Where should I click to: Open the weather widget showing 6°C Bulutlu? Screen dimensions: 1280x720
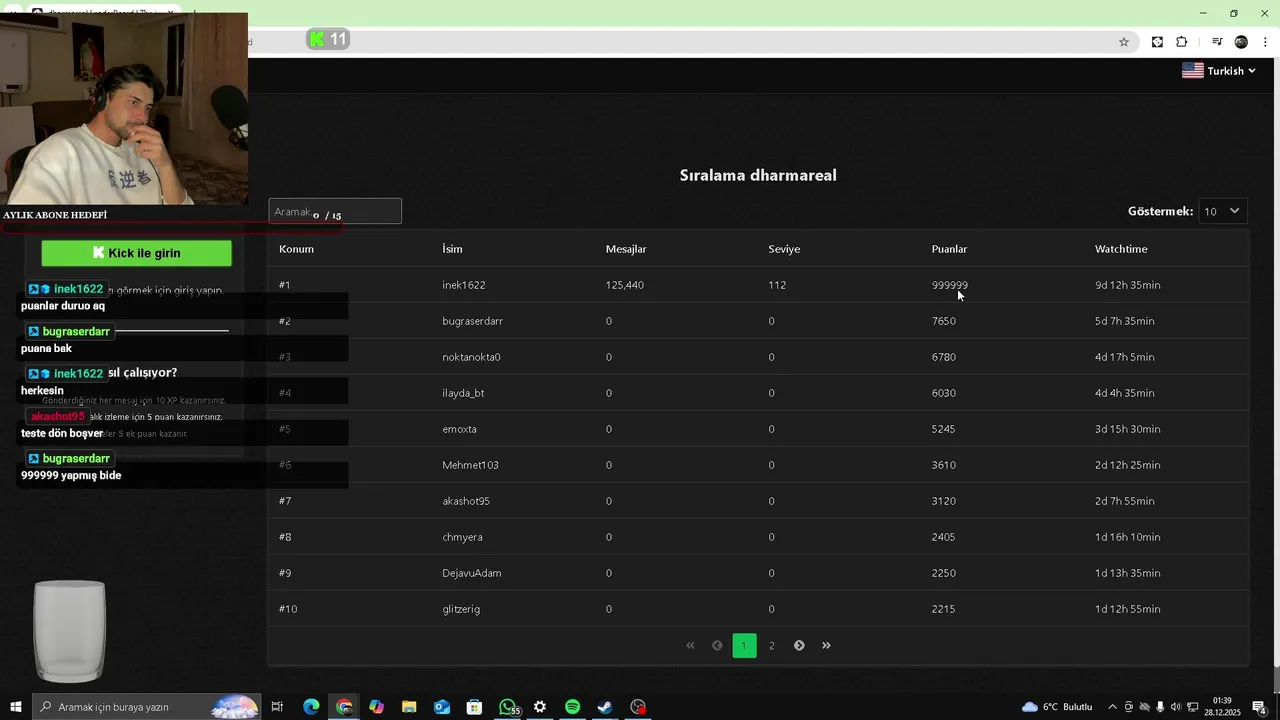click(x=1057, y=707)
